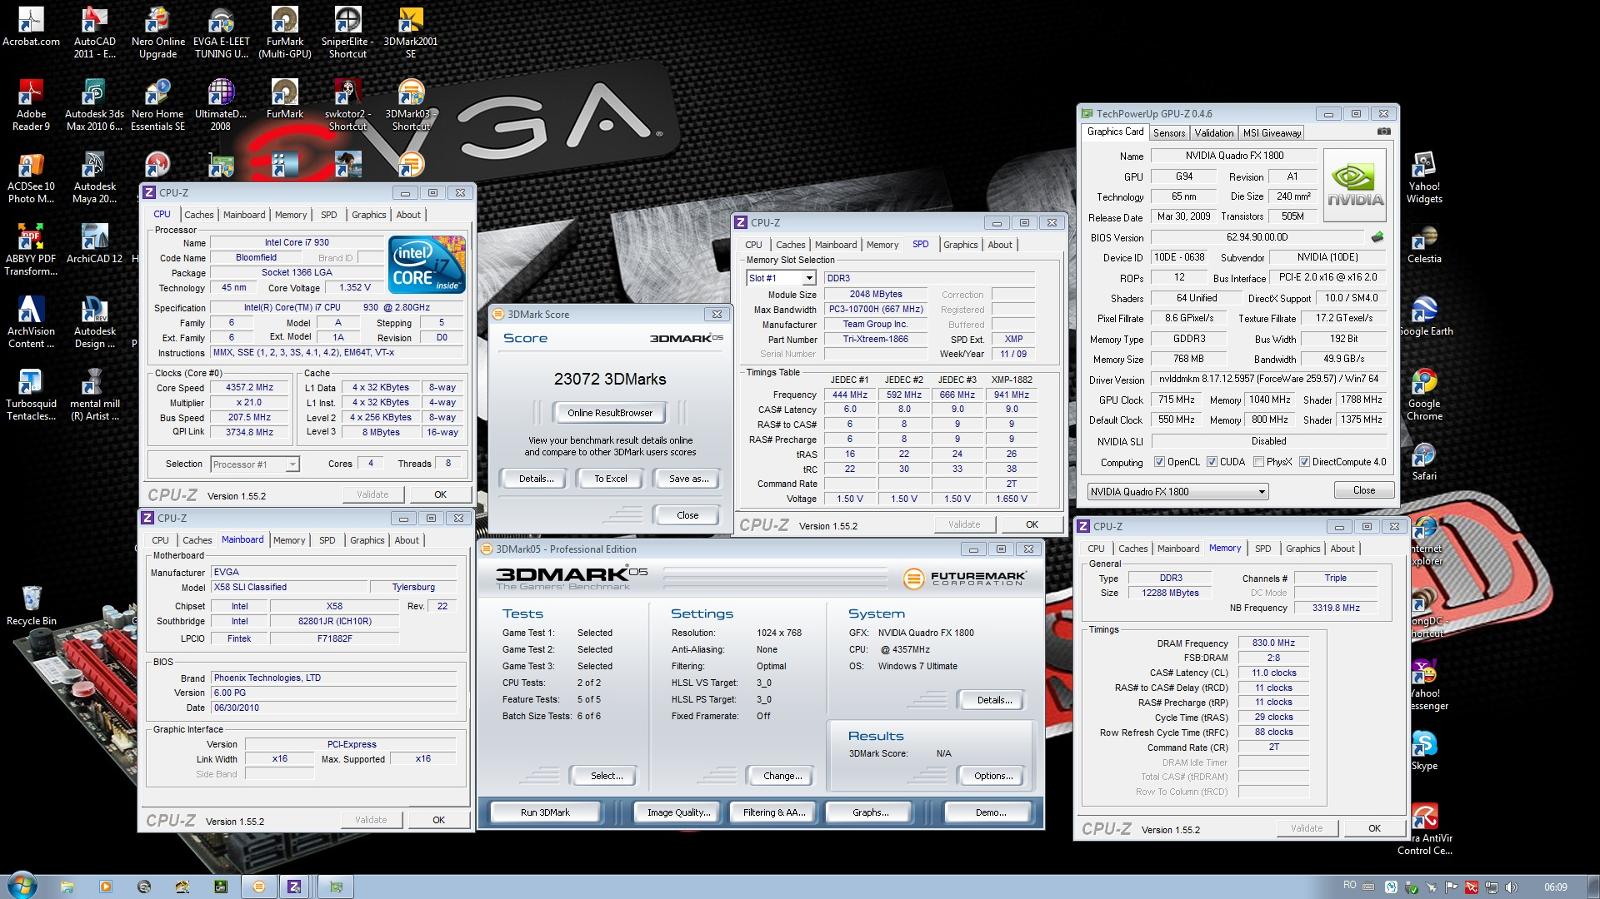Open ABBYY PDF Transformer desktop icon
The height and width of the screenshot is (899, 1600).
point(31,250)
